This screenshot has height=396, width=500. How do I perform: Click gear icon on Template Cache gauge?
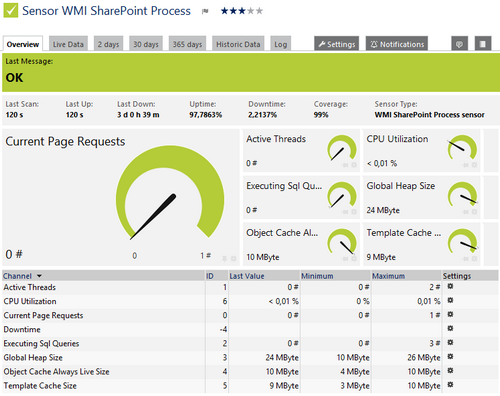(474, 259)
